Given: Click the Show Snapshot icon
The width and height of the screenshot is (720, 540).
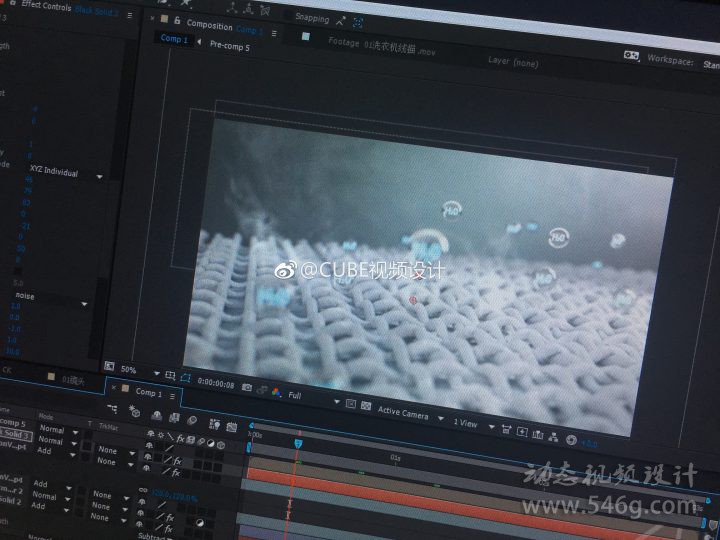Looking at the screenshot, I should coord(262,390).
